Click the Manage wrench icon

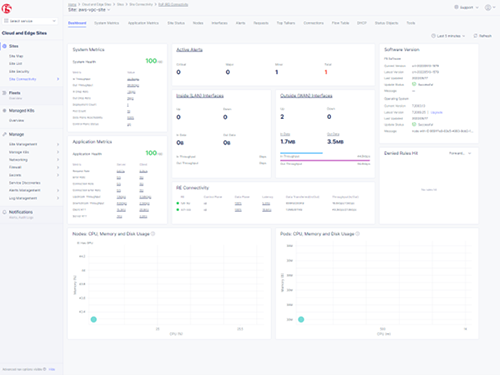tap(5, 134)
